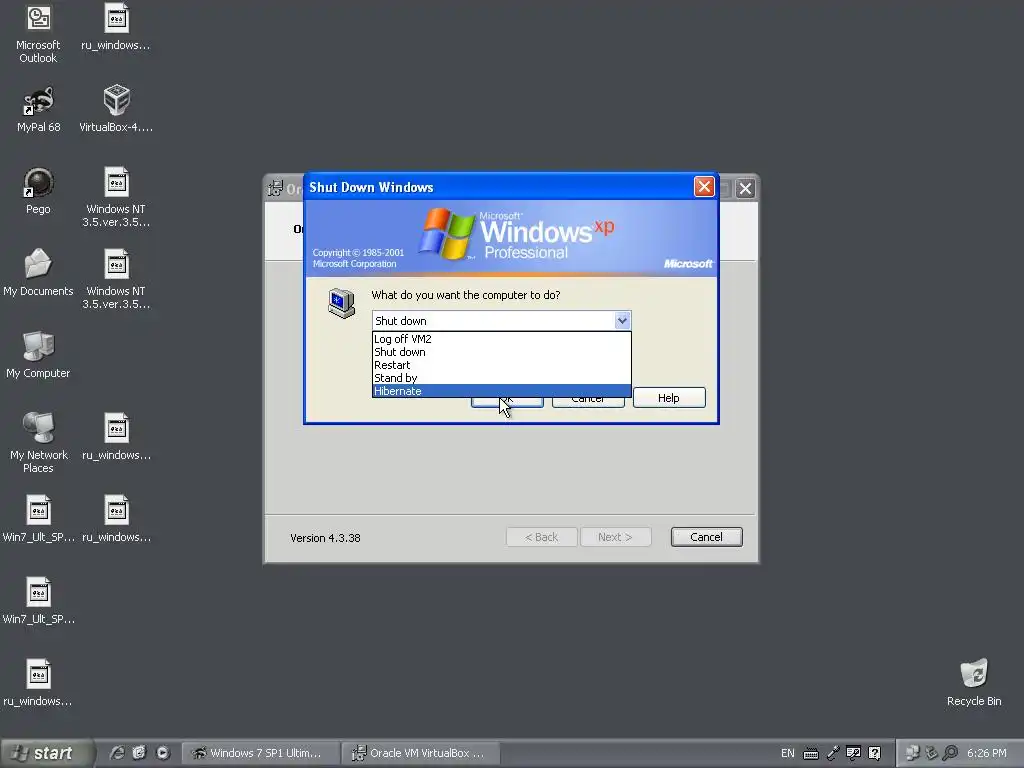Choose Shut down from the dropdown list

[502, 352]
